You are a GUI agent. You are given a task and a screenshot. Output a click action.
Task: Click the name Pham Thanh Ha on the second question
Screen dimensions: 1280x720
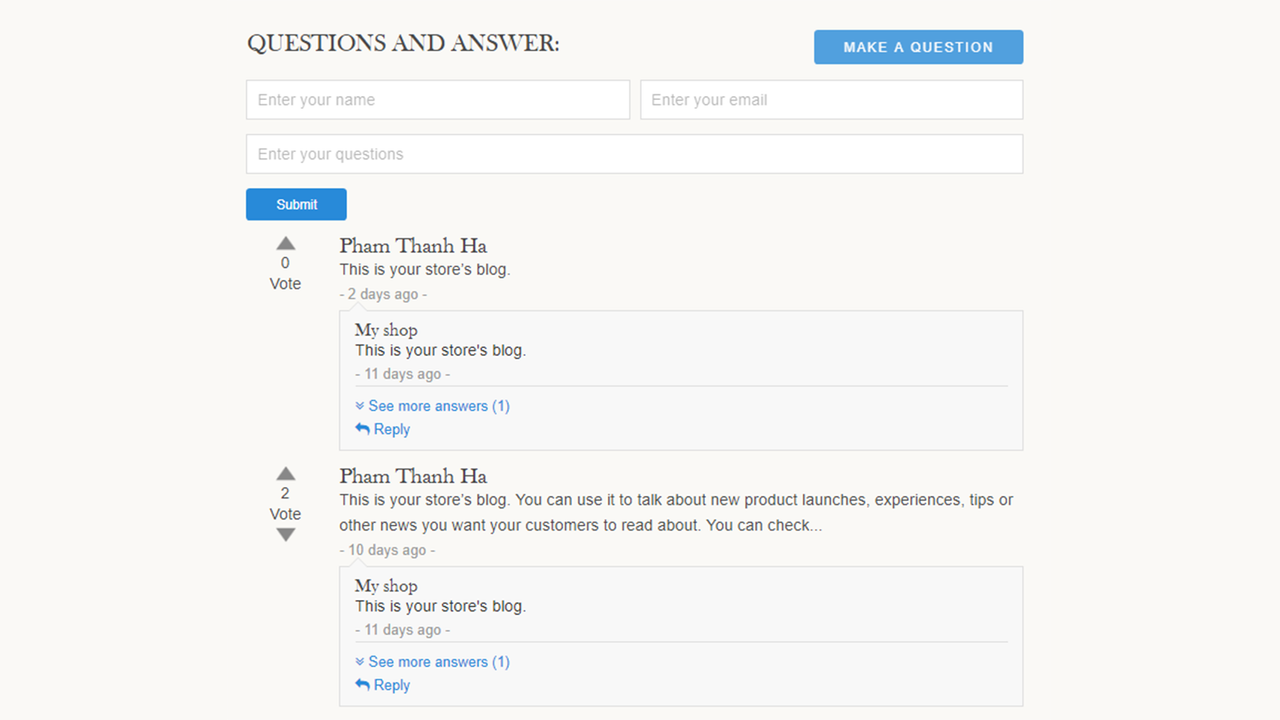[x=413, y=476]
